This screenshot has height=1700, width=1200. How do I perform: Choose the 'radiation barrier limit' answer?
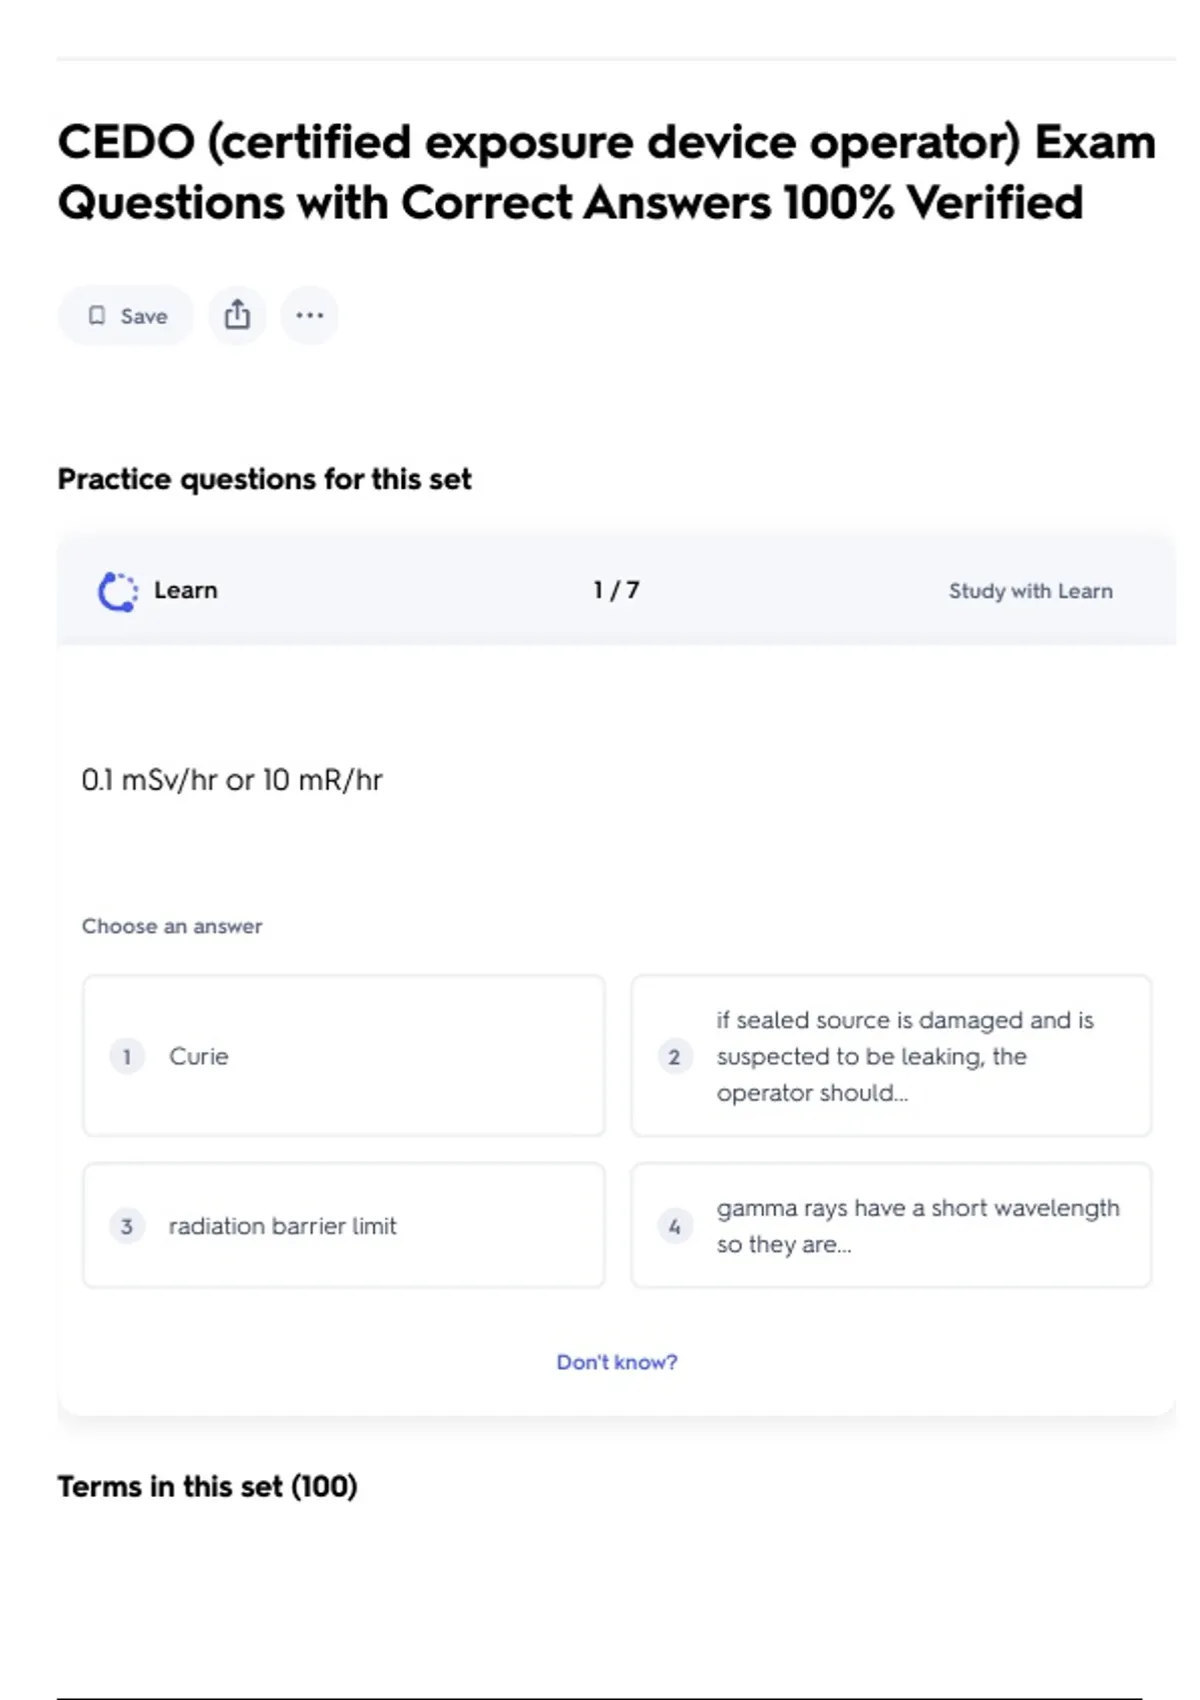[343, 1226]
